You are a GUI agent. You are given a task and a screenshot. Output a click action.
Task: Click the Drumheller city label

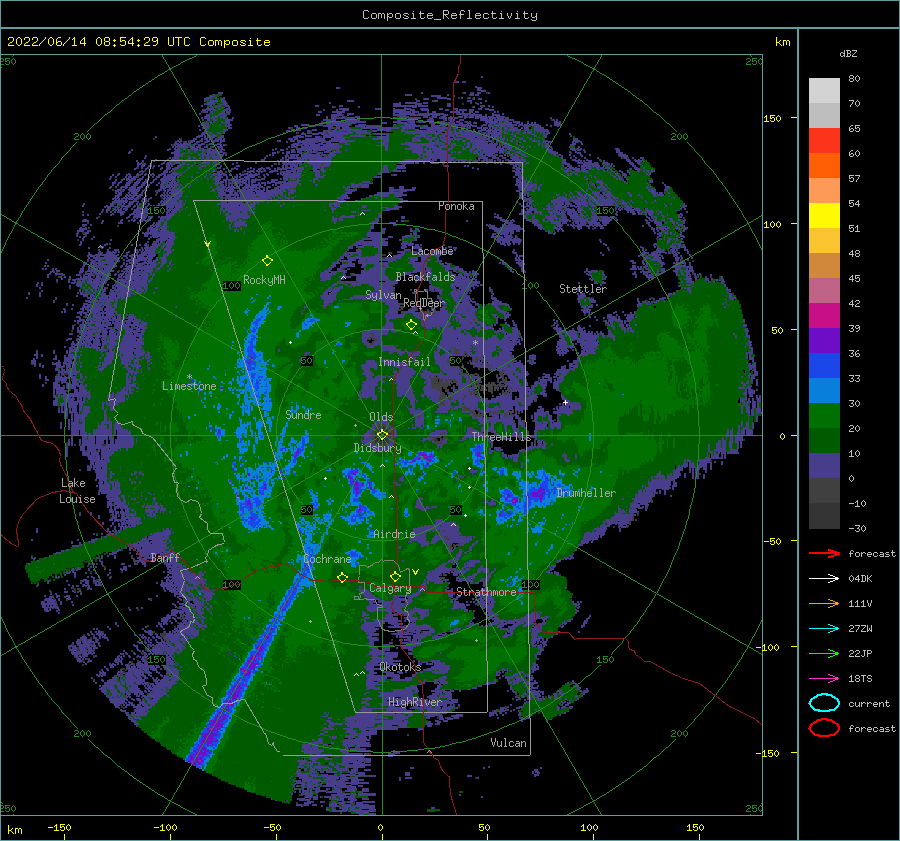pos(586,493)
